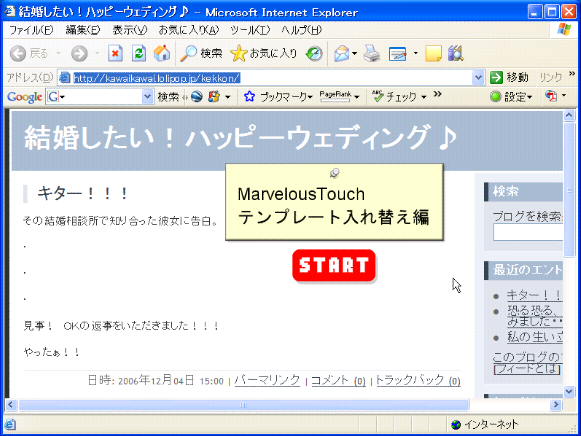Click the Google toolbar bookmark star icon
Screen dimensions: 581x436
249,97
